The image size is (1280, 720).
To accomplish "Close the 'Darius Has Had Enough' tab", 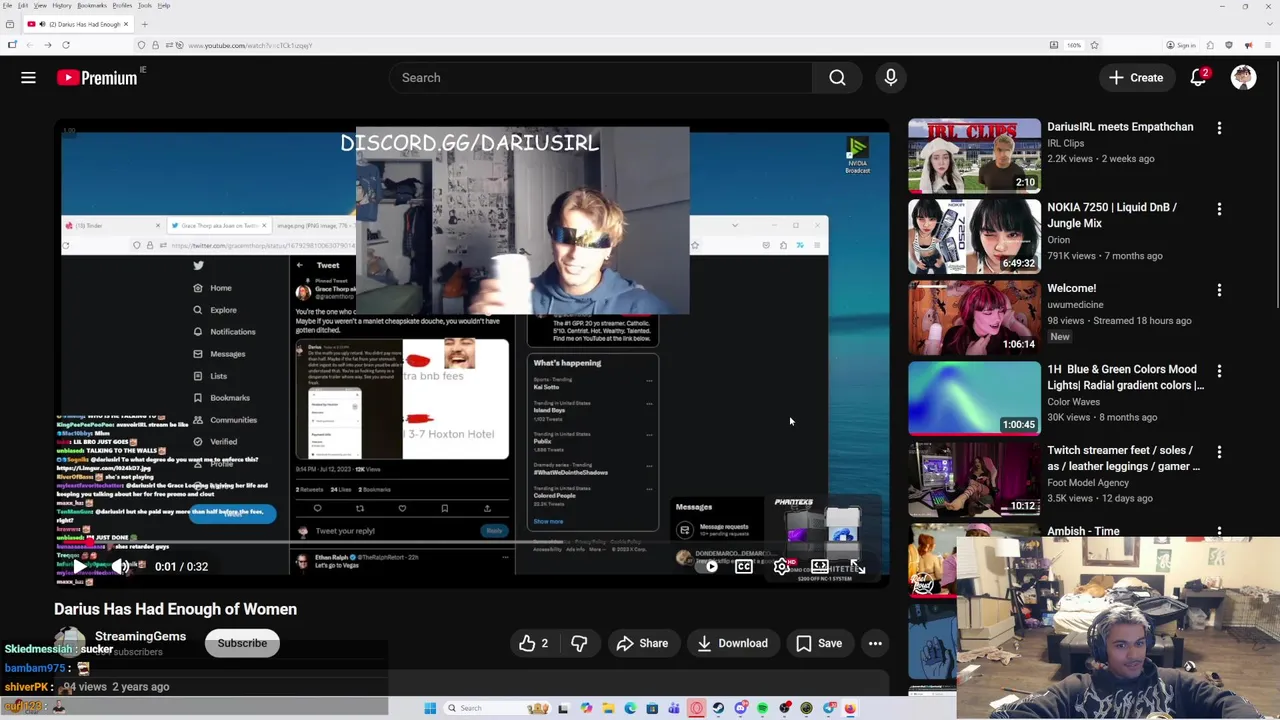I will pyautogui.click(x=126, y=24).
